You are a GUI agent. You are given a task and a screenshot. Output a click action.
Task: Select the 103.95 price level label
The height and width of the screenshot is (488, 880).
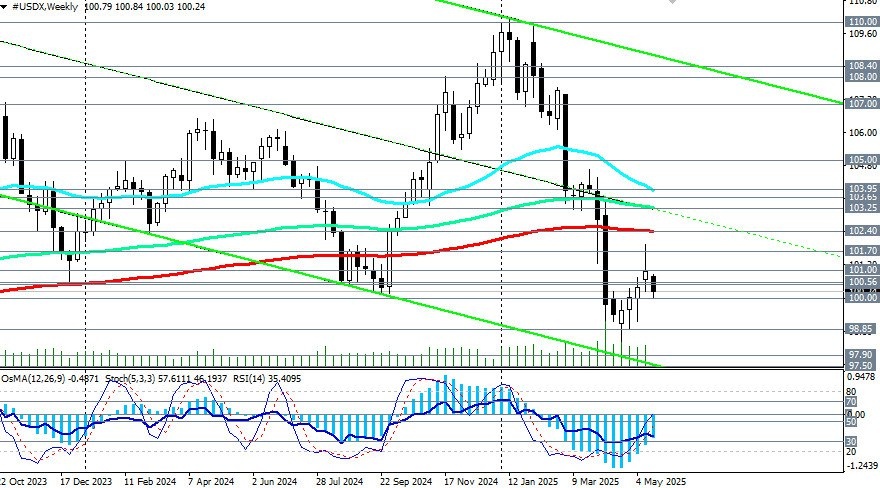click(x=861, y=188)
